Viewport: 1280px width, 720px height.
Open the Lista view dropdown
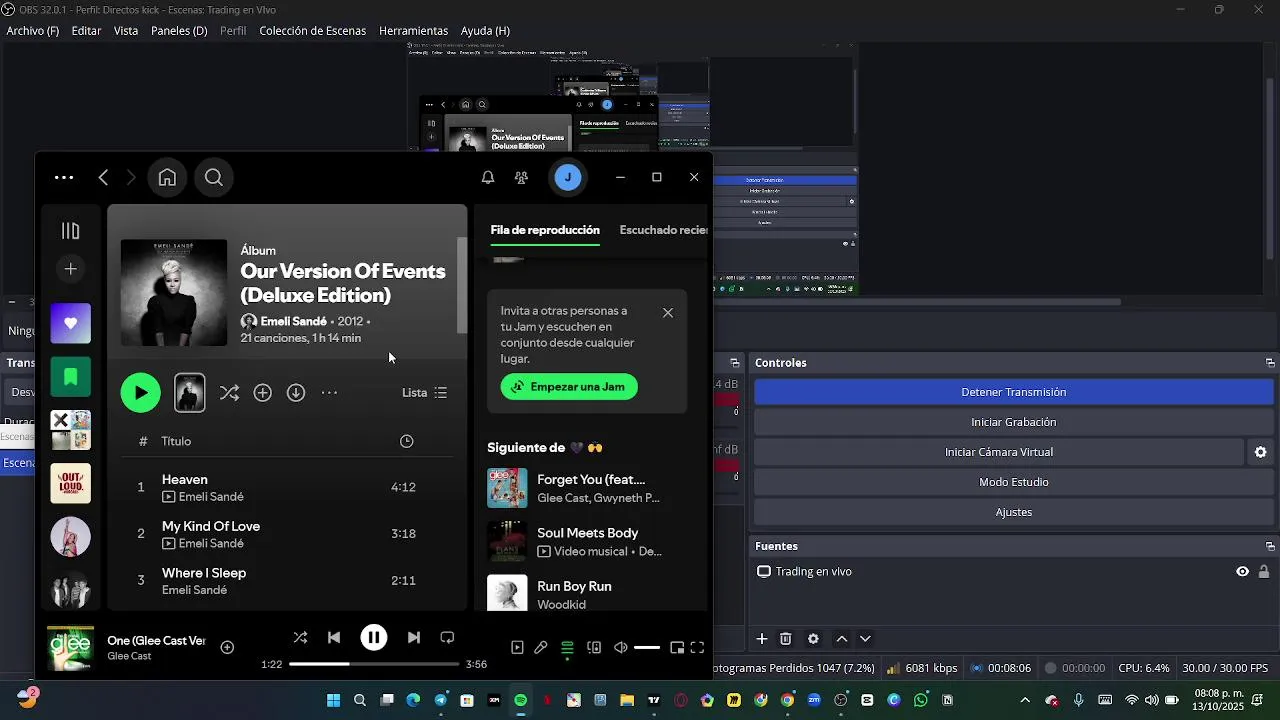(x=425, y=393)
